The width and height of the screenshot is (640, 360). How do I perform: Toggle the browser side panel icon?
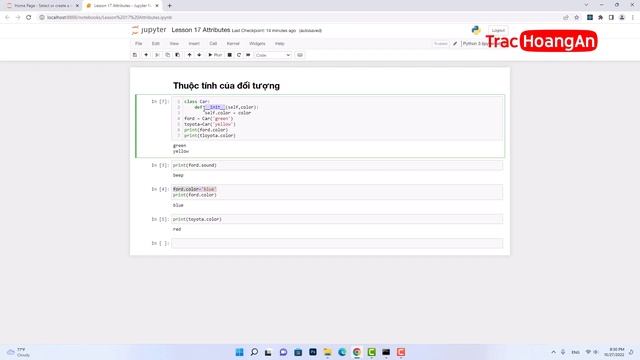[611, 18]
